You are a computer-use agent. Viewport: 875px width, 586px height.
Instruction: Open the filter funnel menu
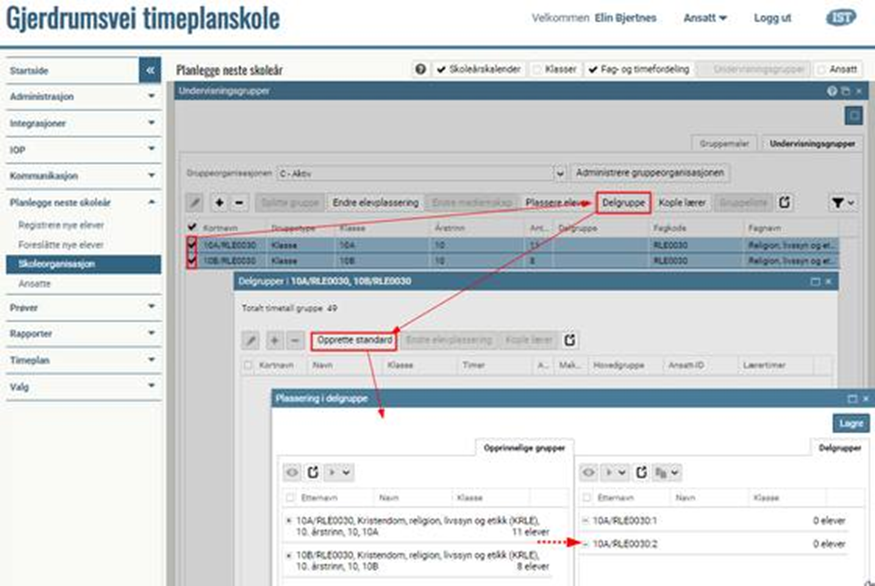[843, 203]
